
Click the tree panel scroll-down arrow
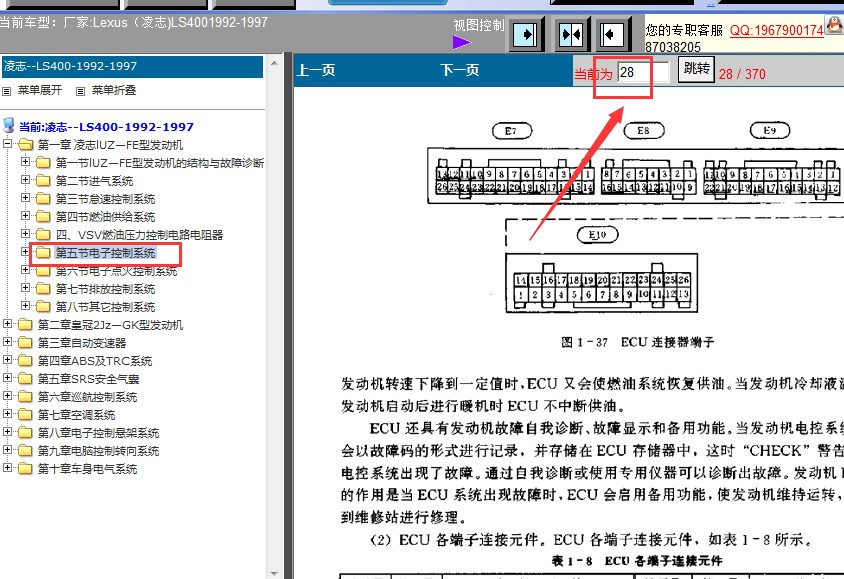coord(275,574)
